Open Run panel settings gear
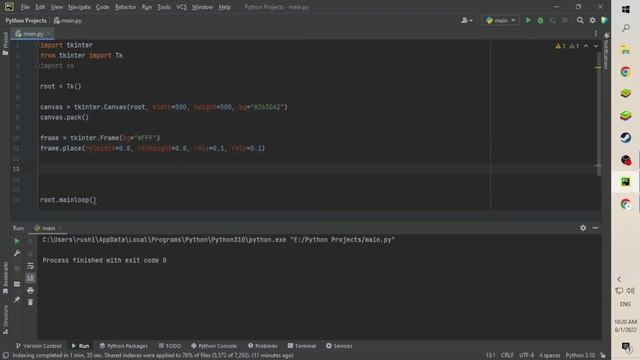Viewport: 640px width, 360px height. coord(583,228)
